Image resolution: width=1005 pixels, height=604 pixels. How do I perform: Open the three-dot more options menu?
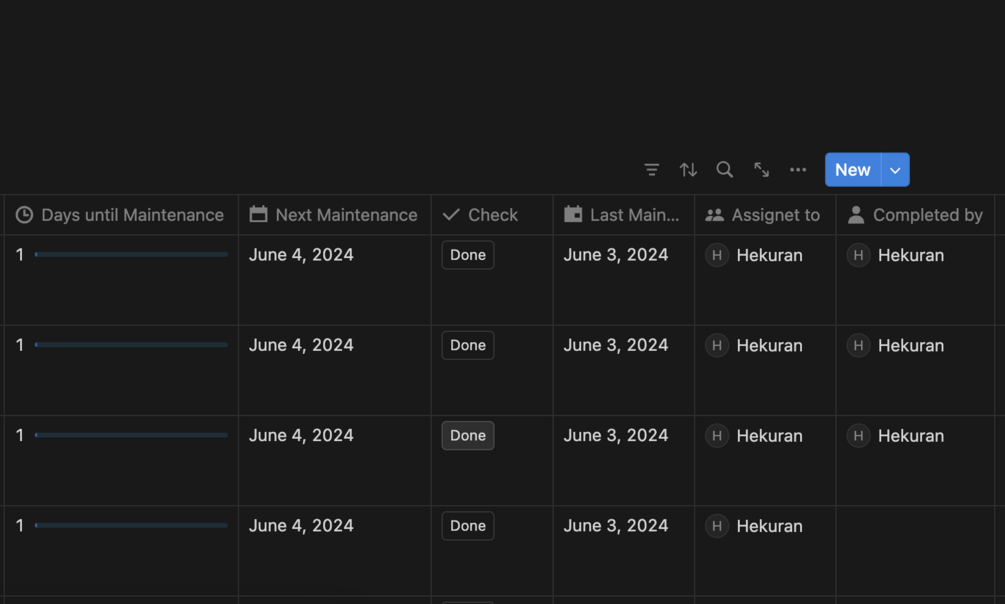(798, 170)
